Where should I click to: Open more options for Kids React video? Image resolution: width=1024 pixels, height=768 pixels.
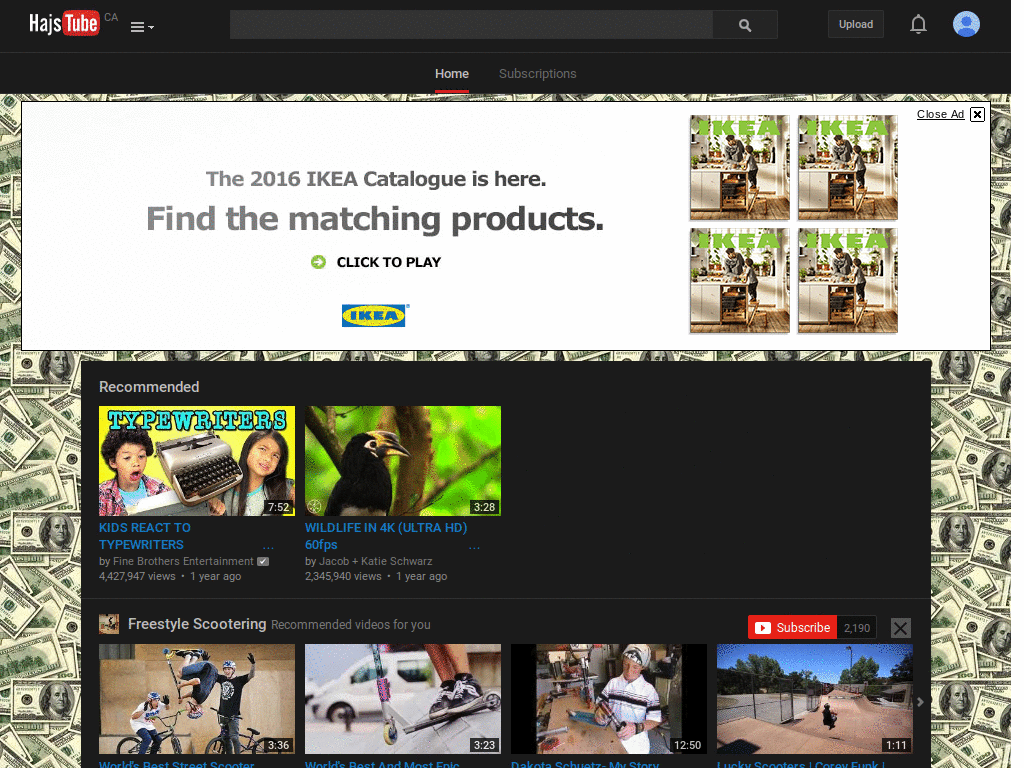(x=268, y=547)
